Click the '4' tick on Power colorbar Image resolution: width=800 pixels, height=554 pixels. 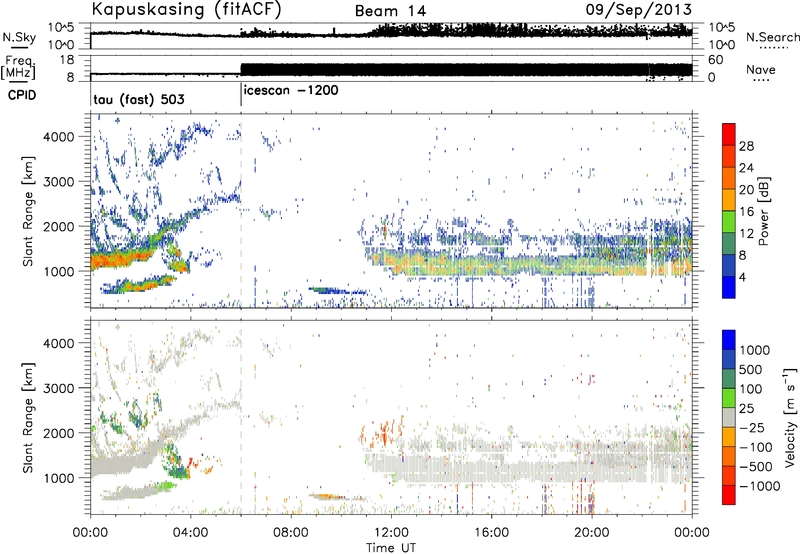pos(743,277)
